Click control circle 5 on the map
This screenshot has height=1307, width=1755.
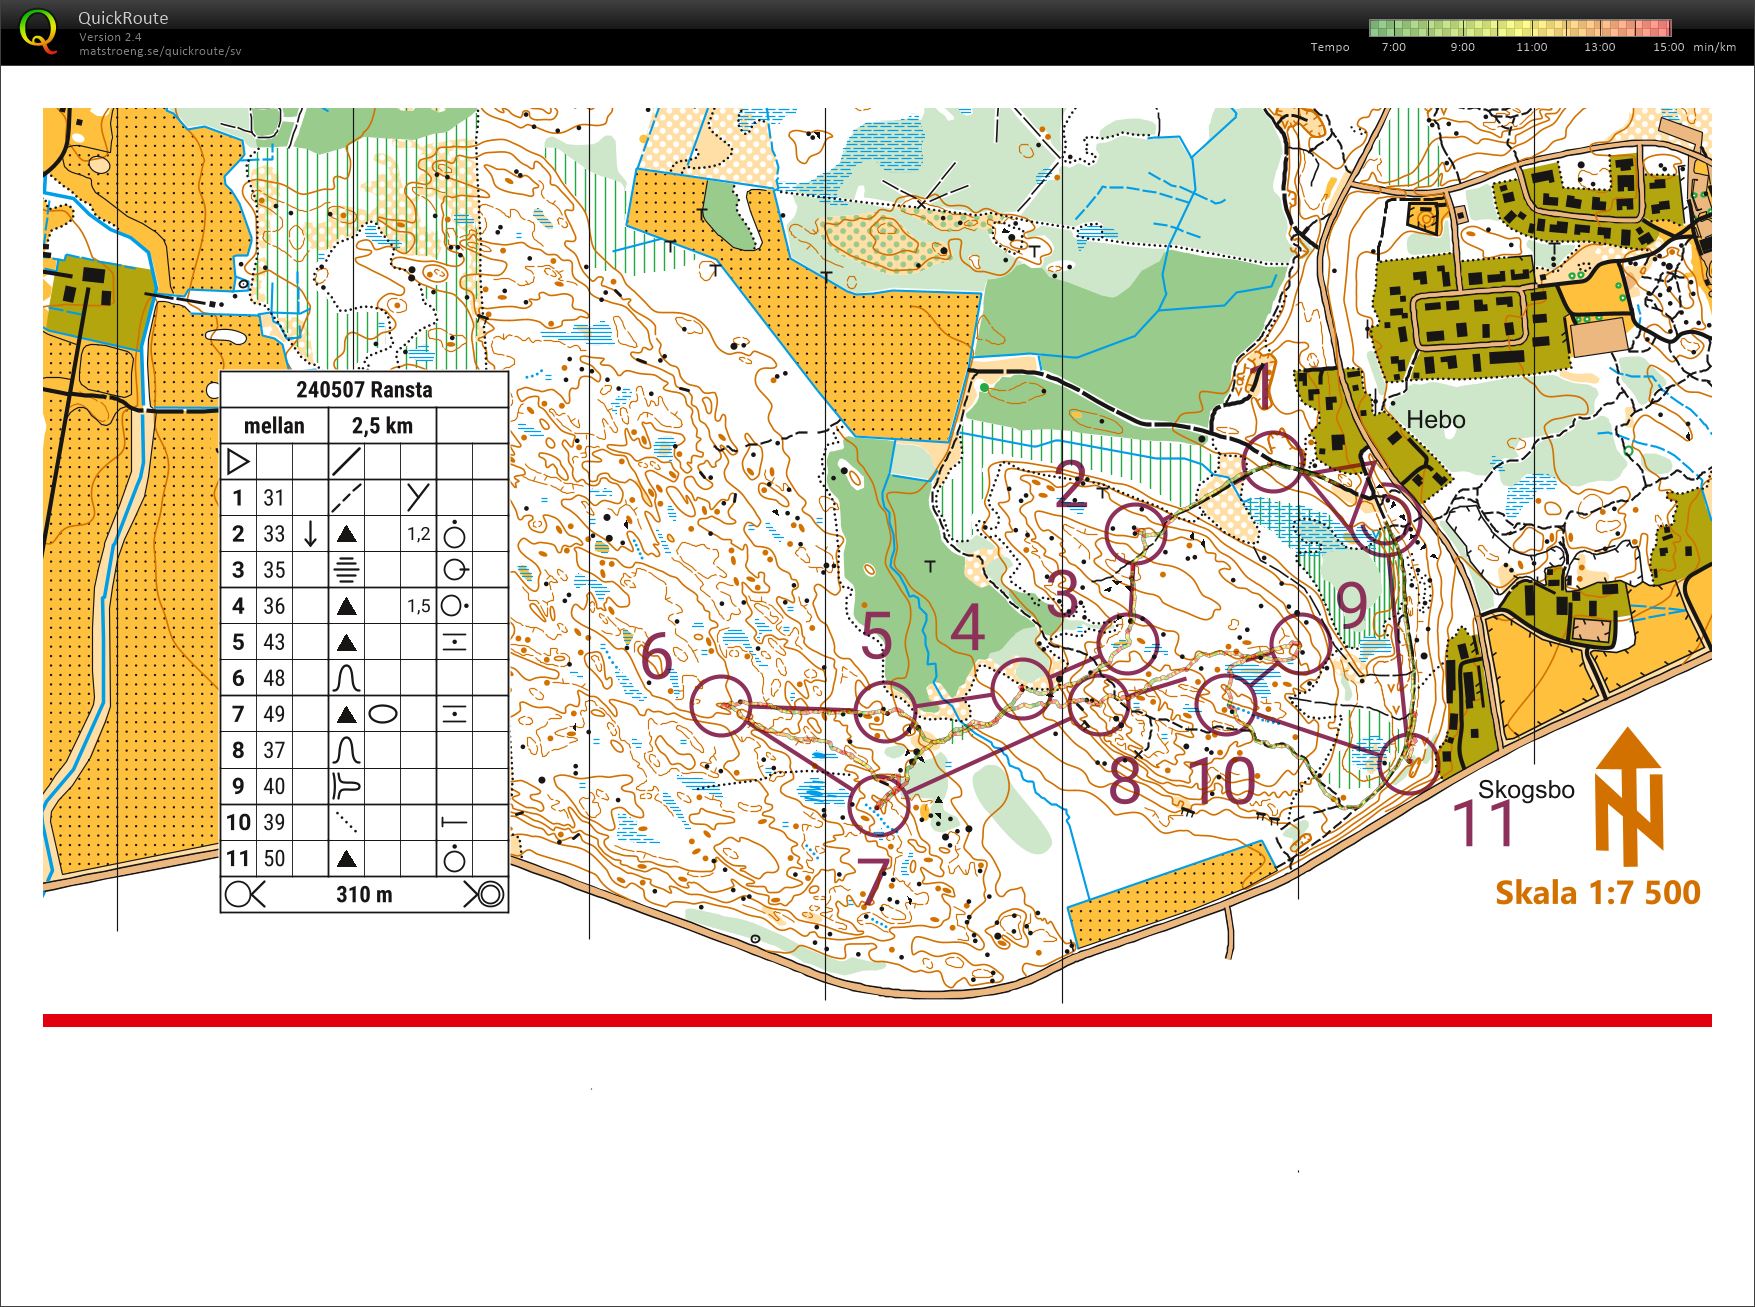(886, 711)
